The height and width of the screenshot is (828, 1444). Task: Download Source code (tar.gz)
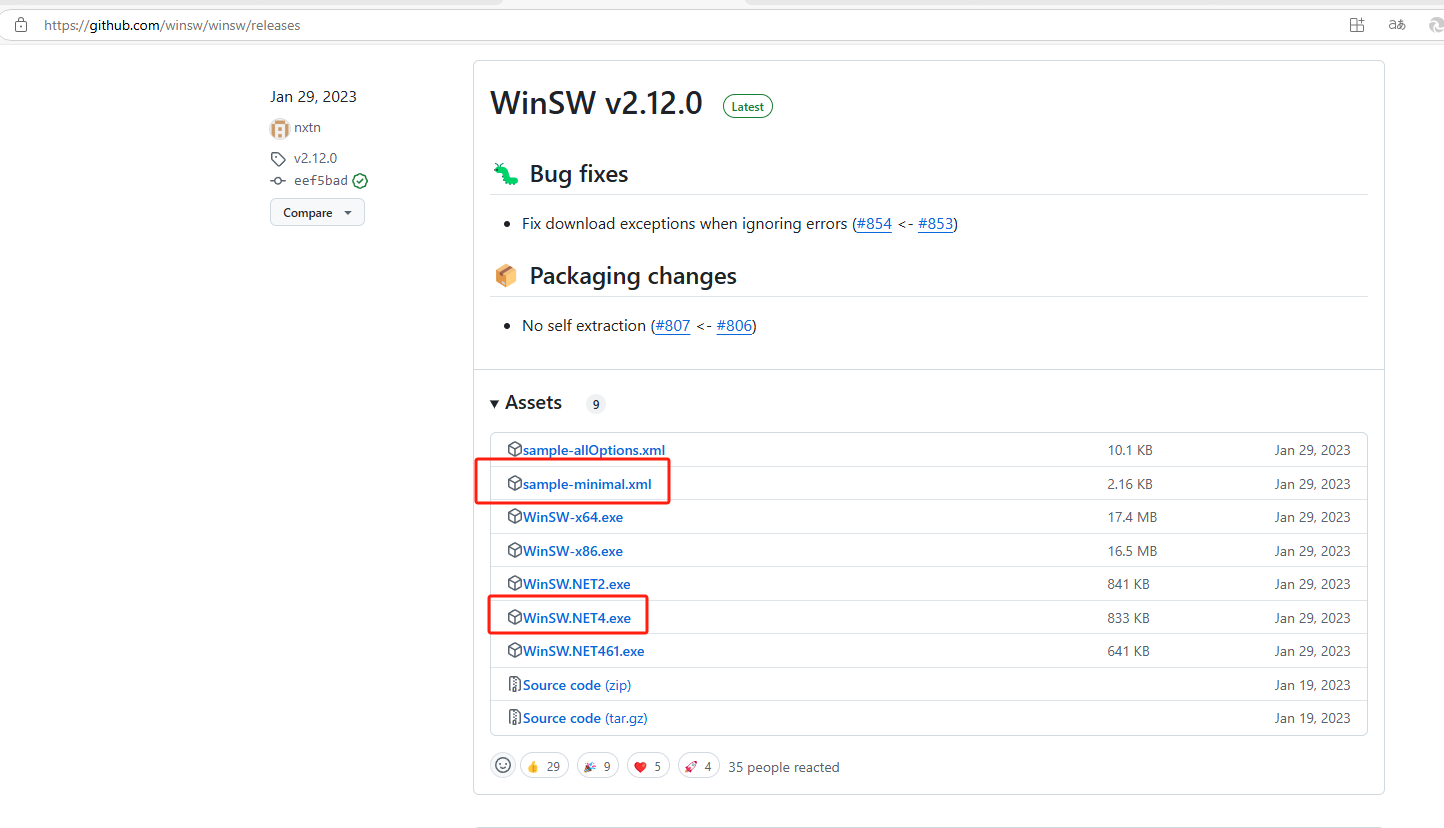(585, 718)
